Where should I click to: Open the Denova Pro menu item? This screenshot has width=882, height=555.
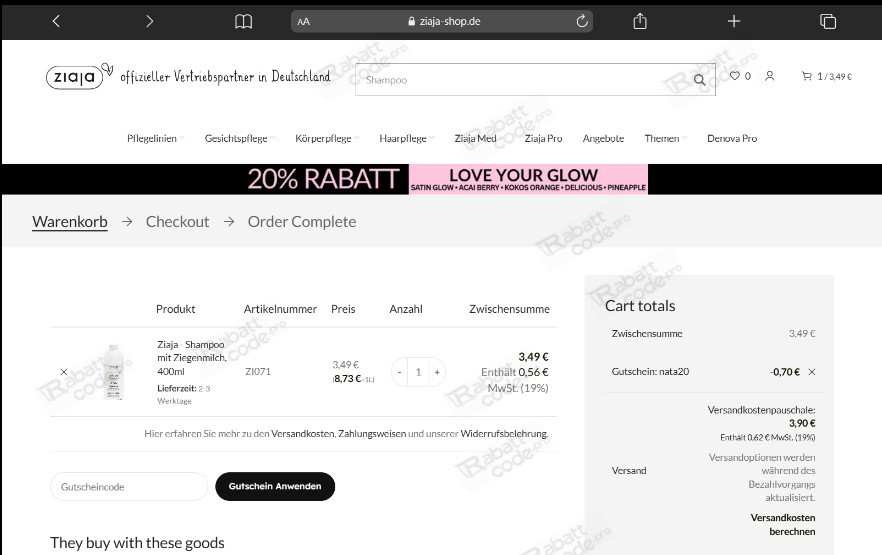click(732, 138)
